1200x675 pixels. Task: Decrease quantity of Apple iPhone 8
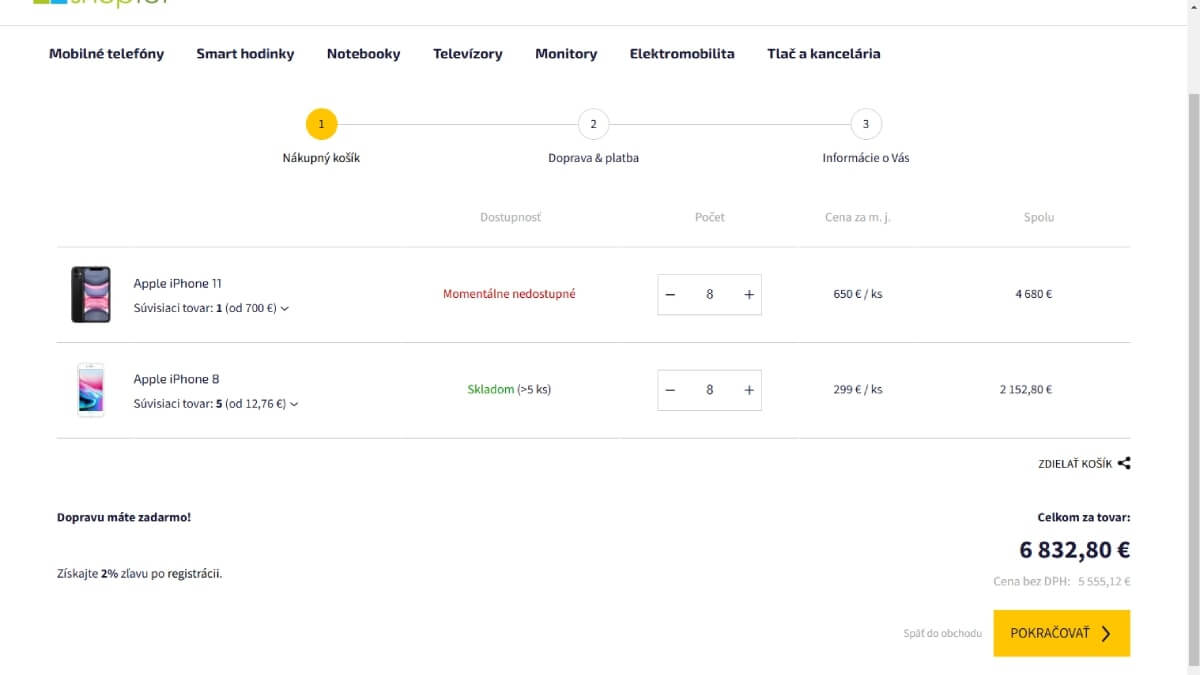670,390
